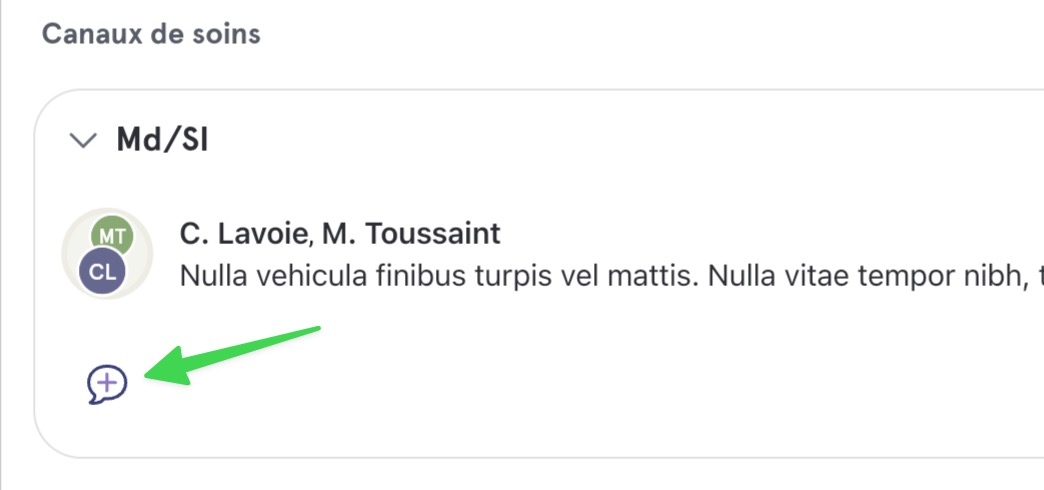Click the purple CL avatar

[101, 271]
